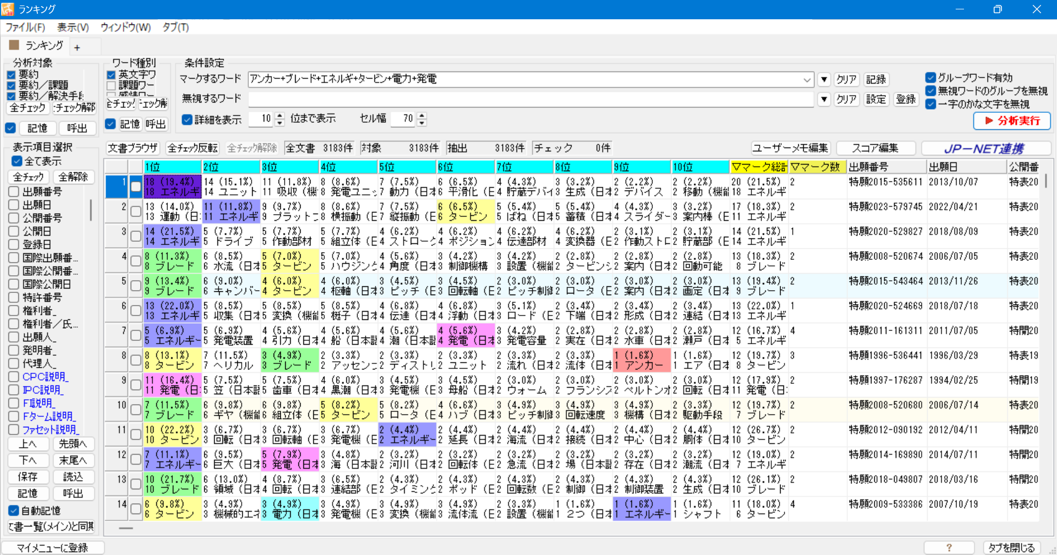1057x555 pixels.
Task: Toggle 自動記憶 checkbox
Action: click(x=13, y=510)
